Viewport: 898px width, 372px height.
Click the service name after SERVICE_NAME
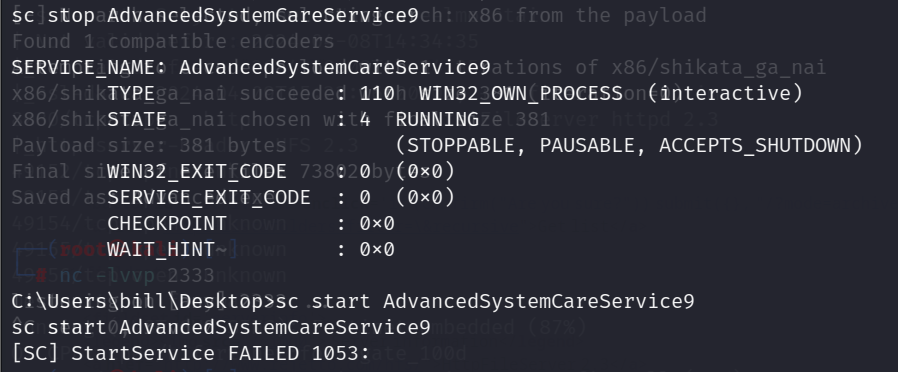pyautogui.click(x=335, y=68)
